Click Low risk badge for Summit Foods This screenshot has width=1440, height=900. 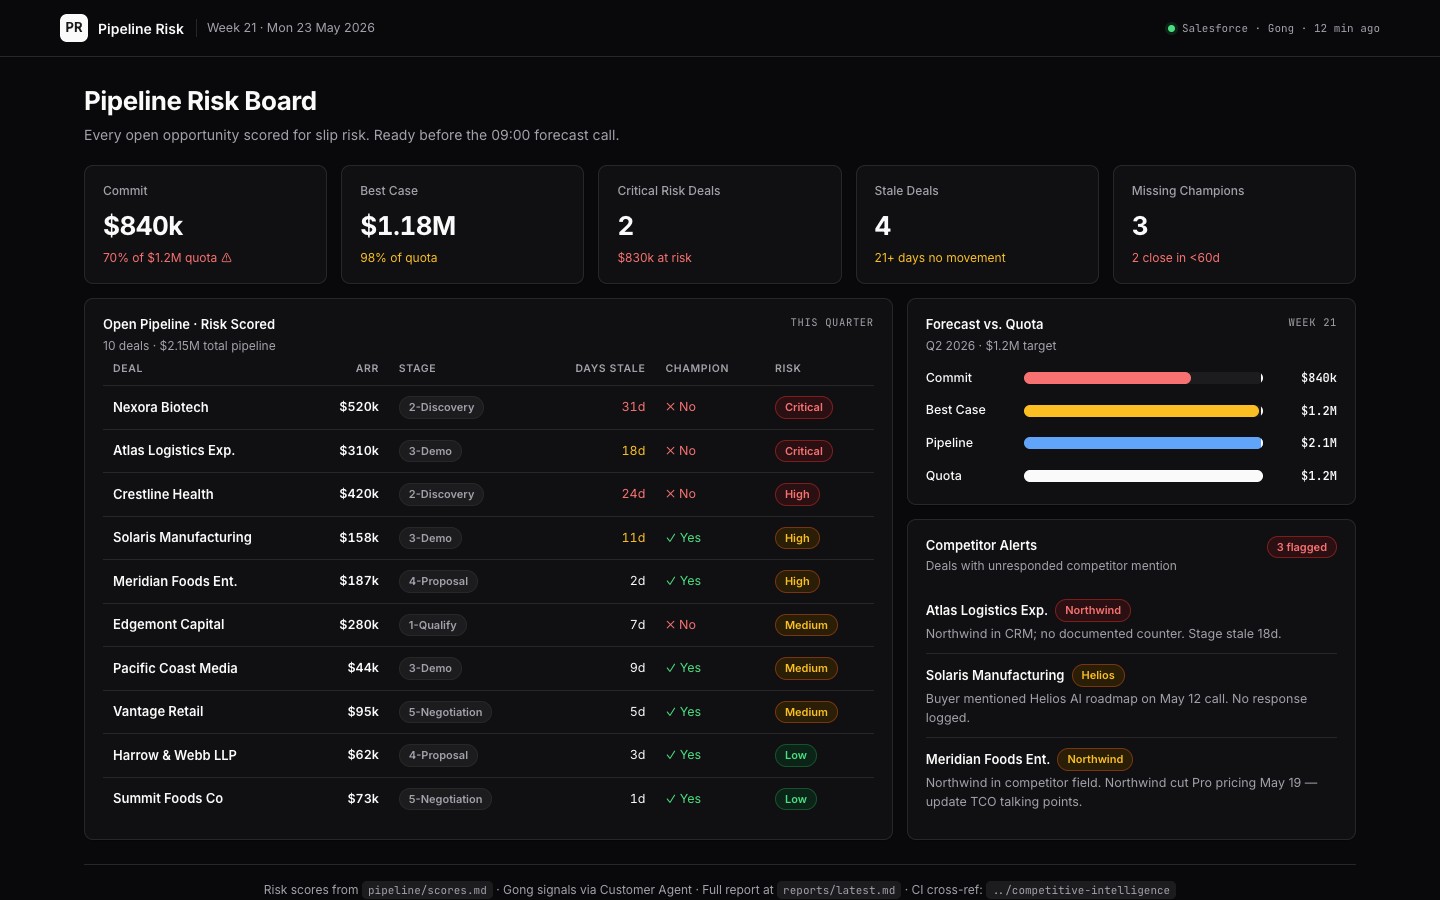[x=796, y=799]
